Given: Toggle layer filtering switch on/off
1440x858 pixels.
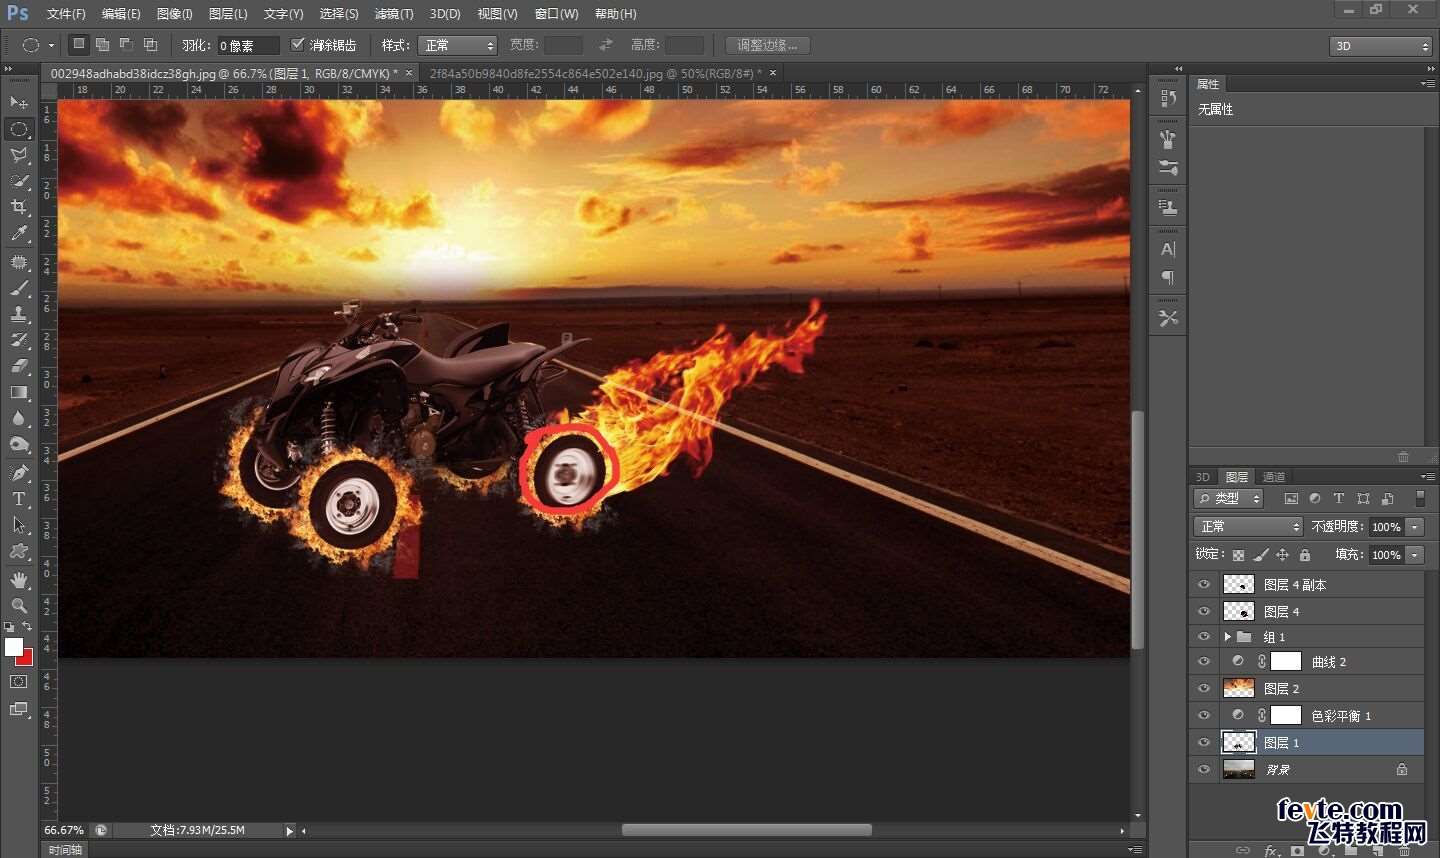Looking at the screenshot, I should coord(1420,498).
